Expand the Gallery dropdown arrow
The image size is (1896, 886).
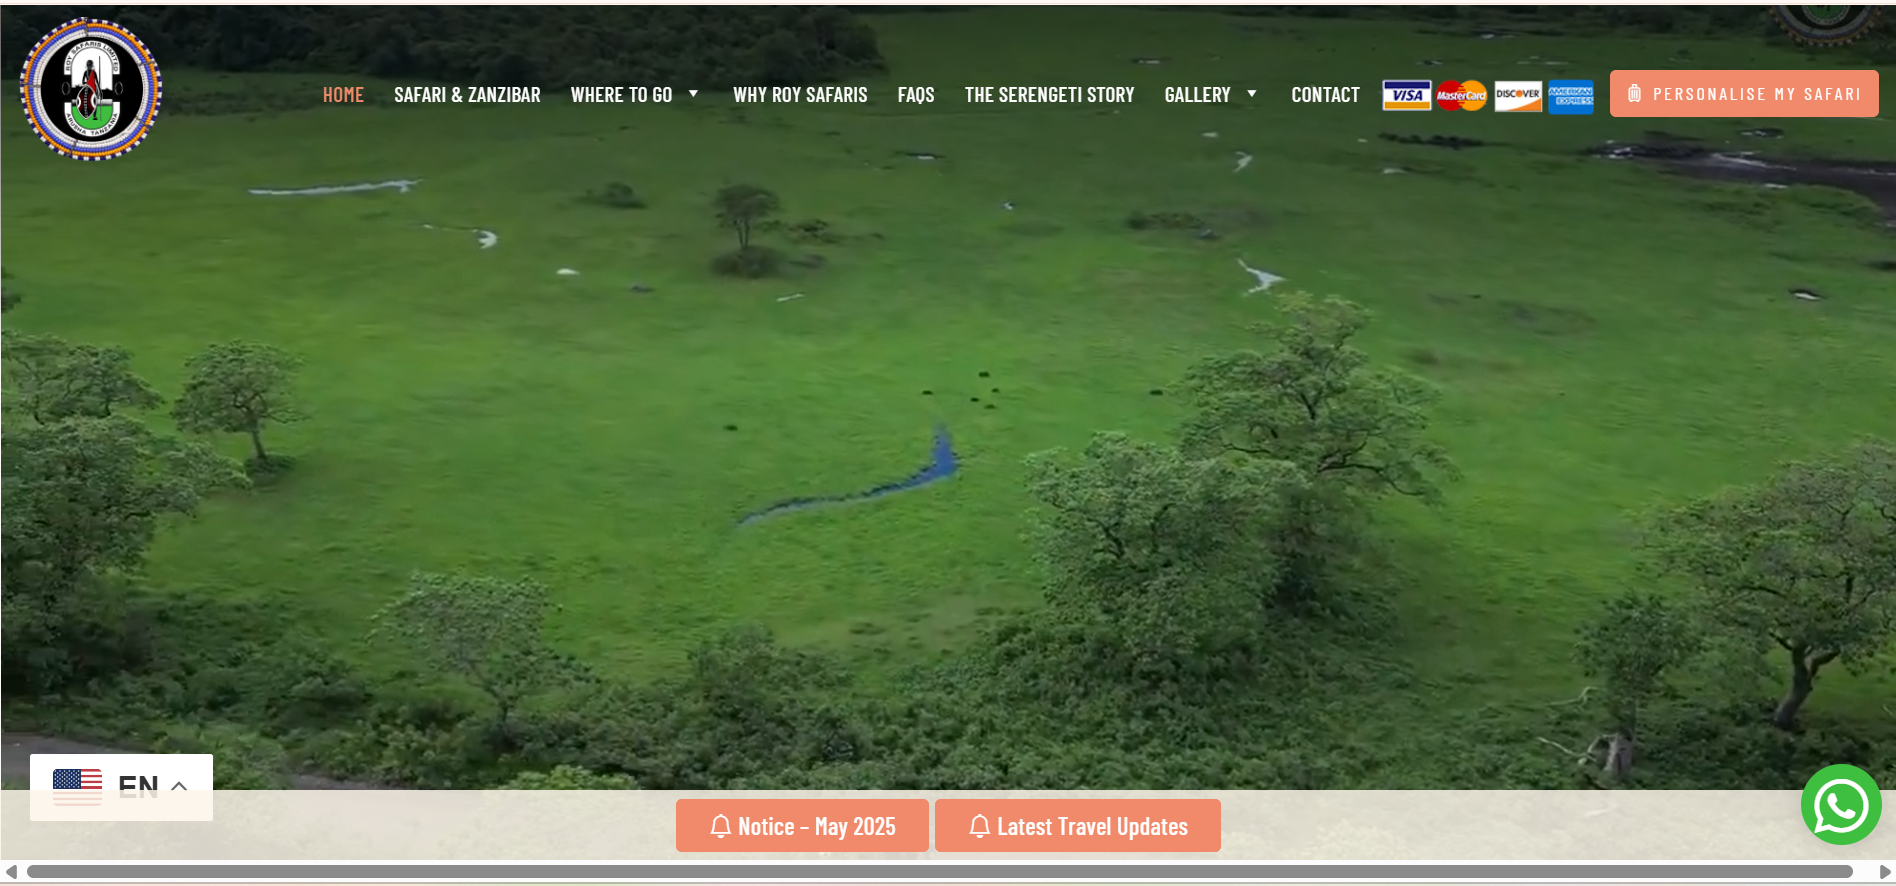pyautogui.click(x=1252, y=94)
